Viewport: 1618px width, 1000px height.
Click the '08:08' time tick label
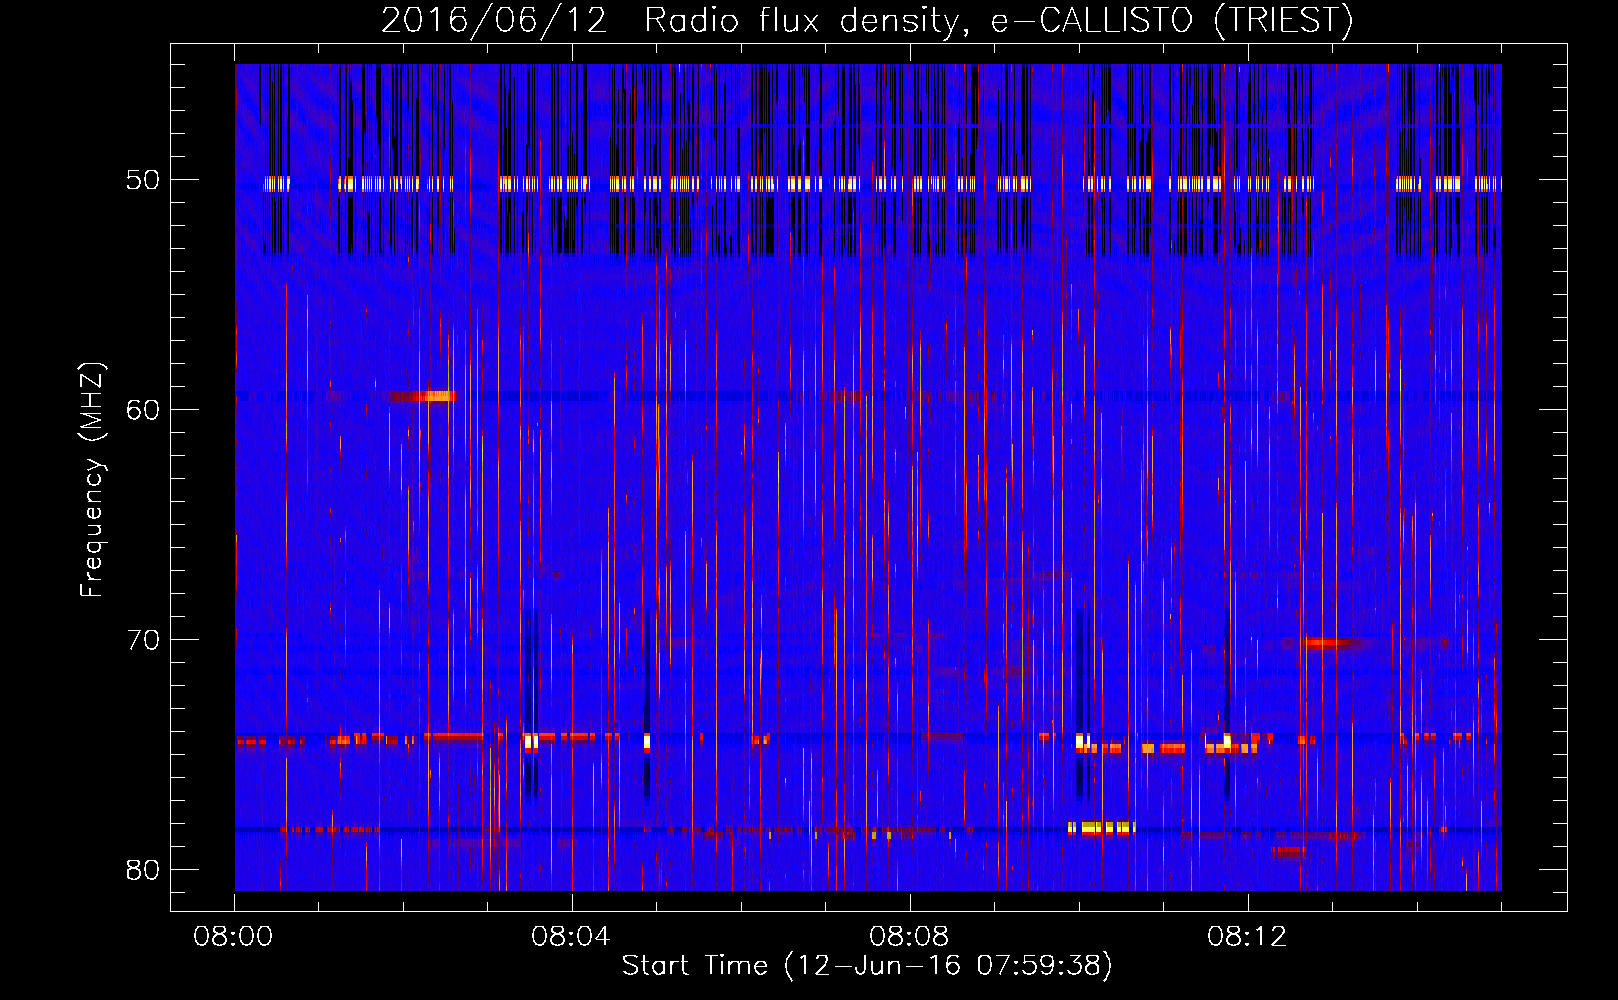pos(909,937)
